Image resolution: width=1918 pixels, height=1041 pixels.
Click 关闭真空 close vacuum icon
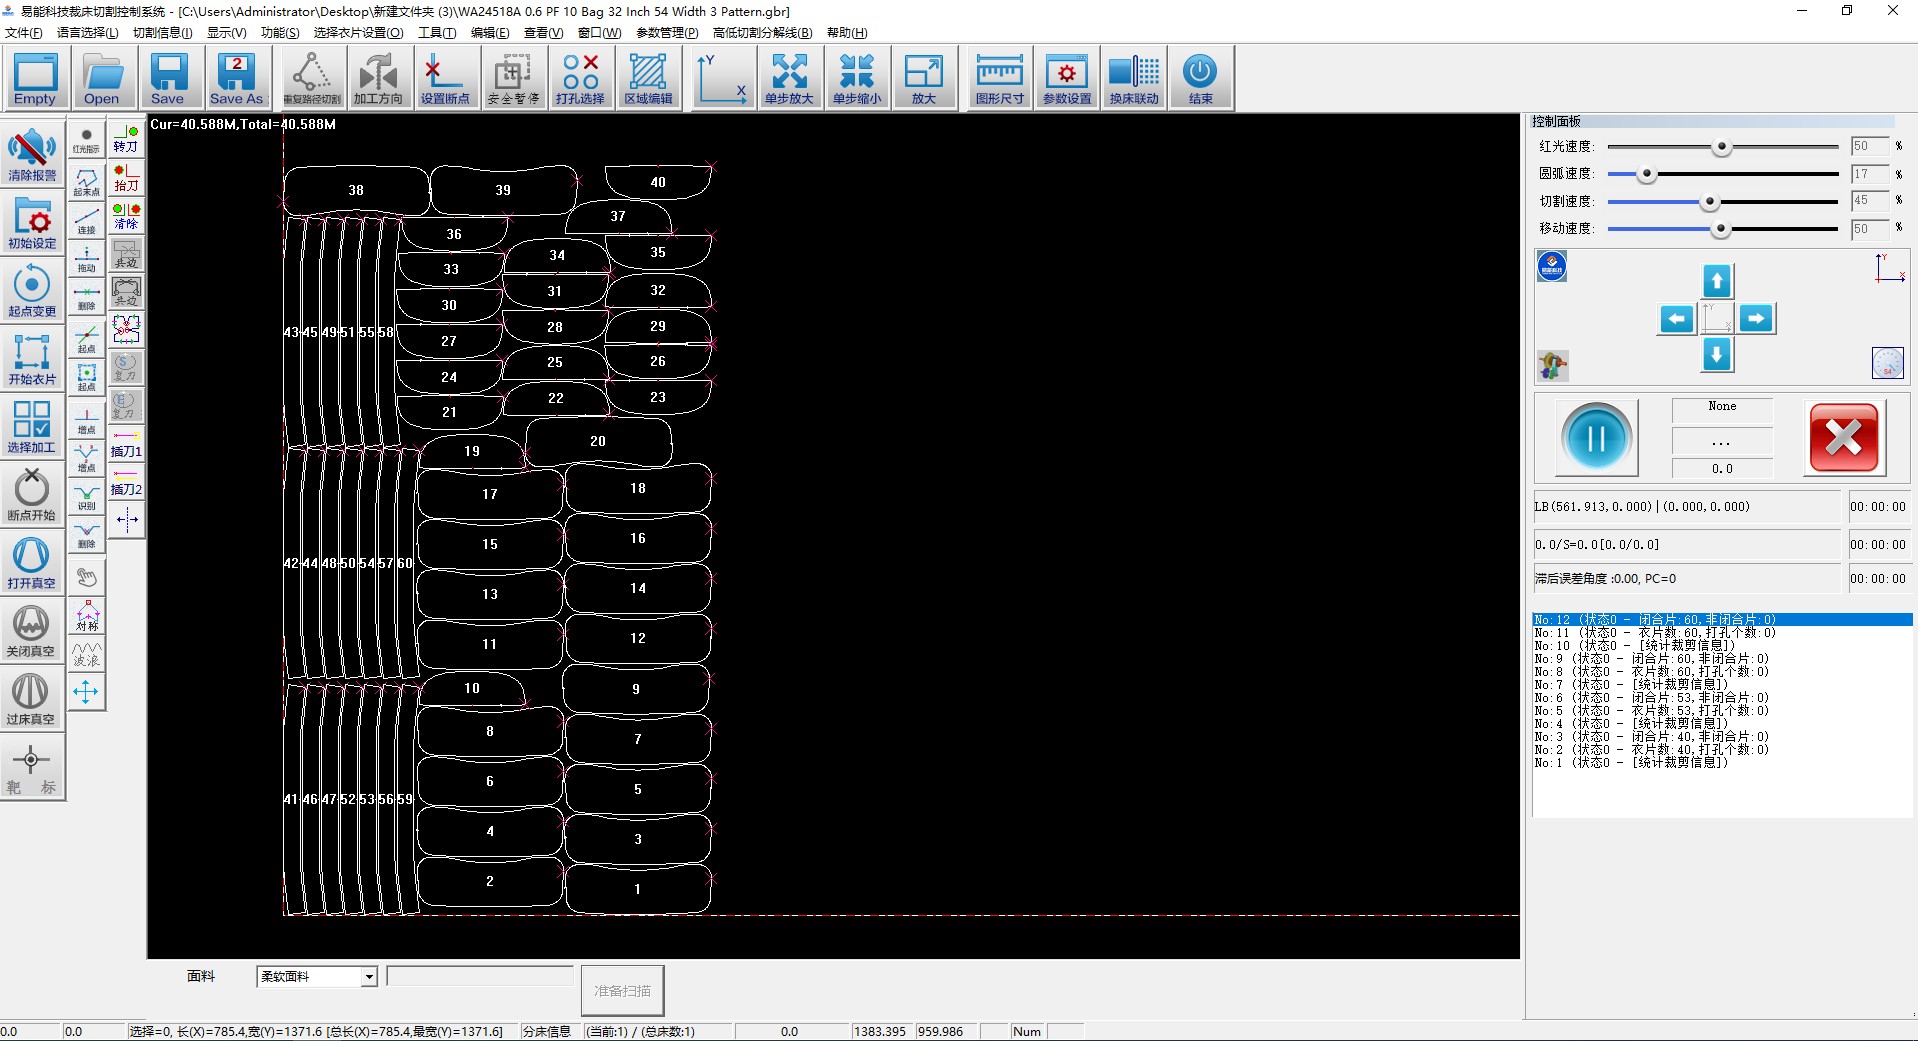click(x=32, y=631)
